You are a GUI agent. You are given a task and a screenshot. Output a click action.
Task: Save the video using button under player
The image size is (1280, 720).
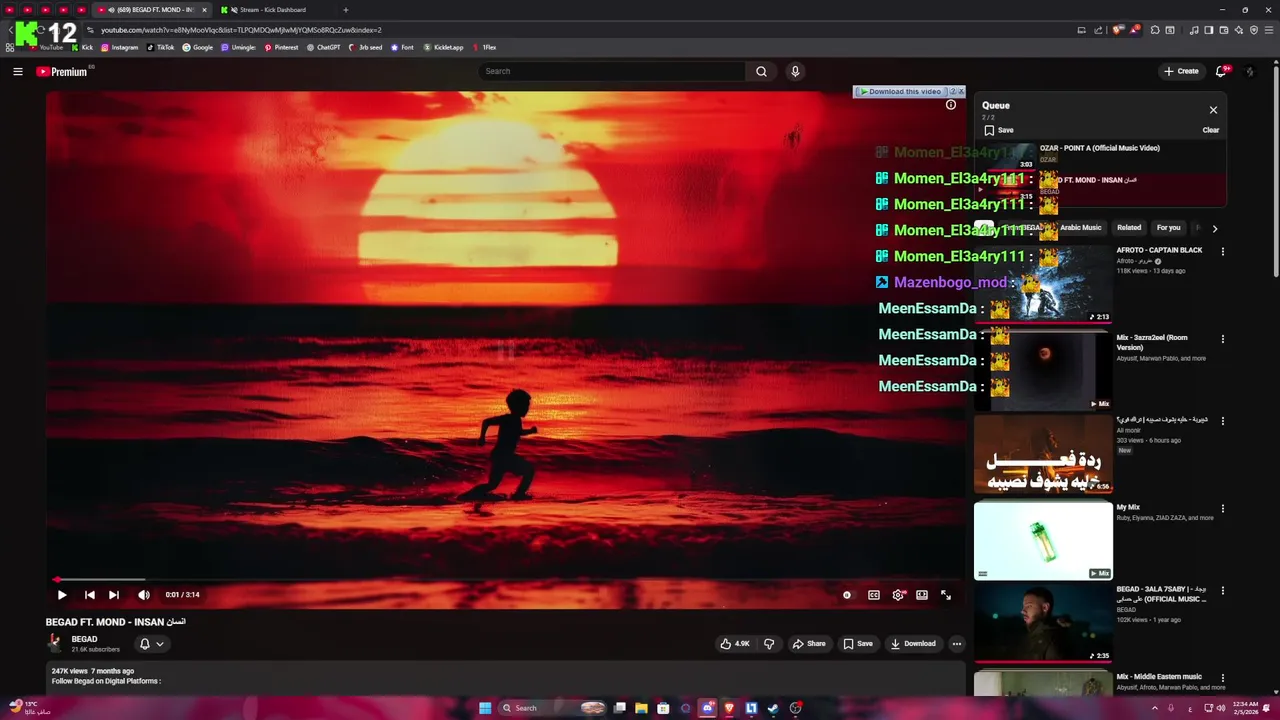pyautogui.click(x=858, y=644)
